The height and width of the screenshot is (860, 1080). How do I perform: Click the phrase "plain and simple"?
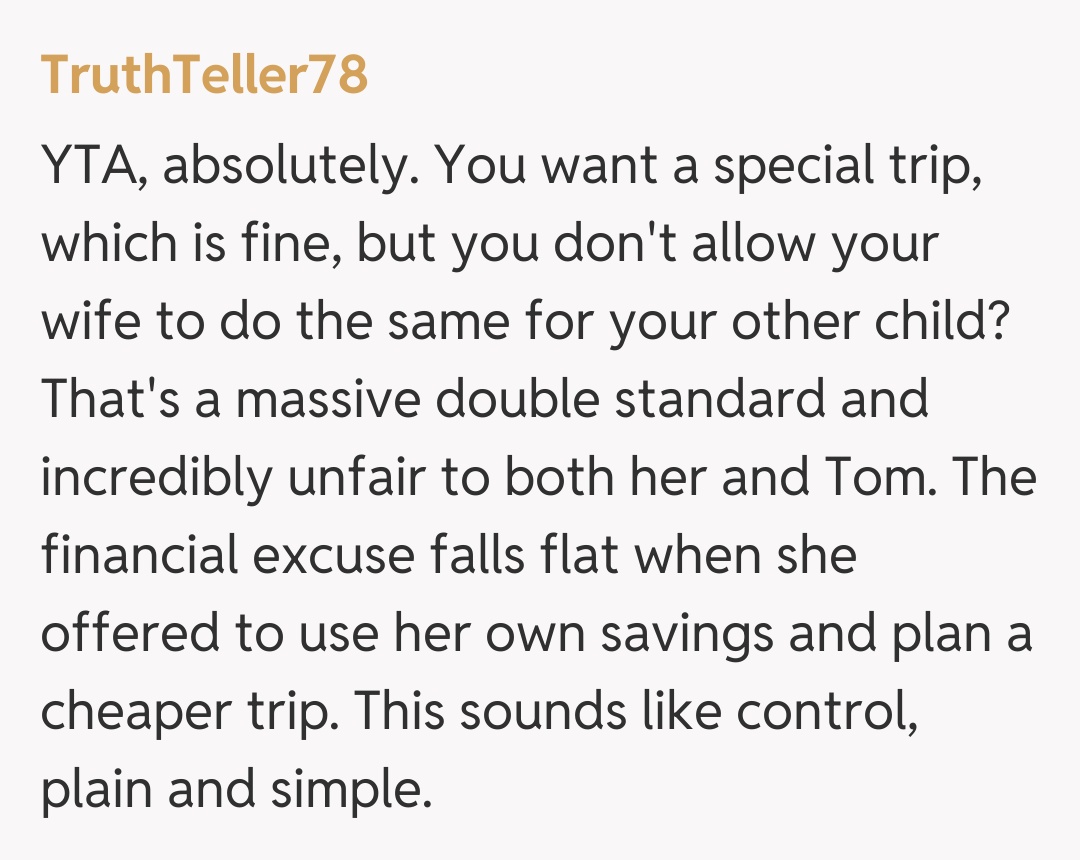pos(235,789)
